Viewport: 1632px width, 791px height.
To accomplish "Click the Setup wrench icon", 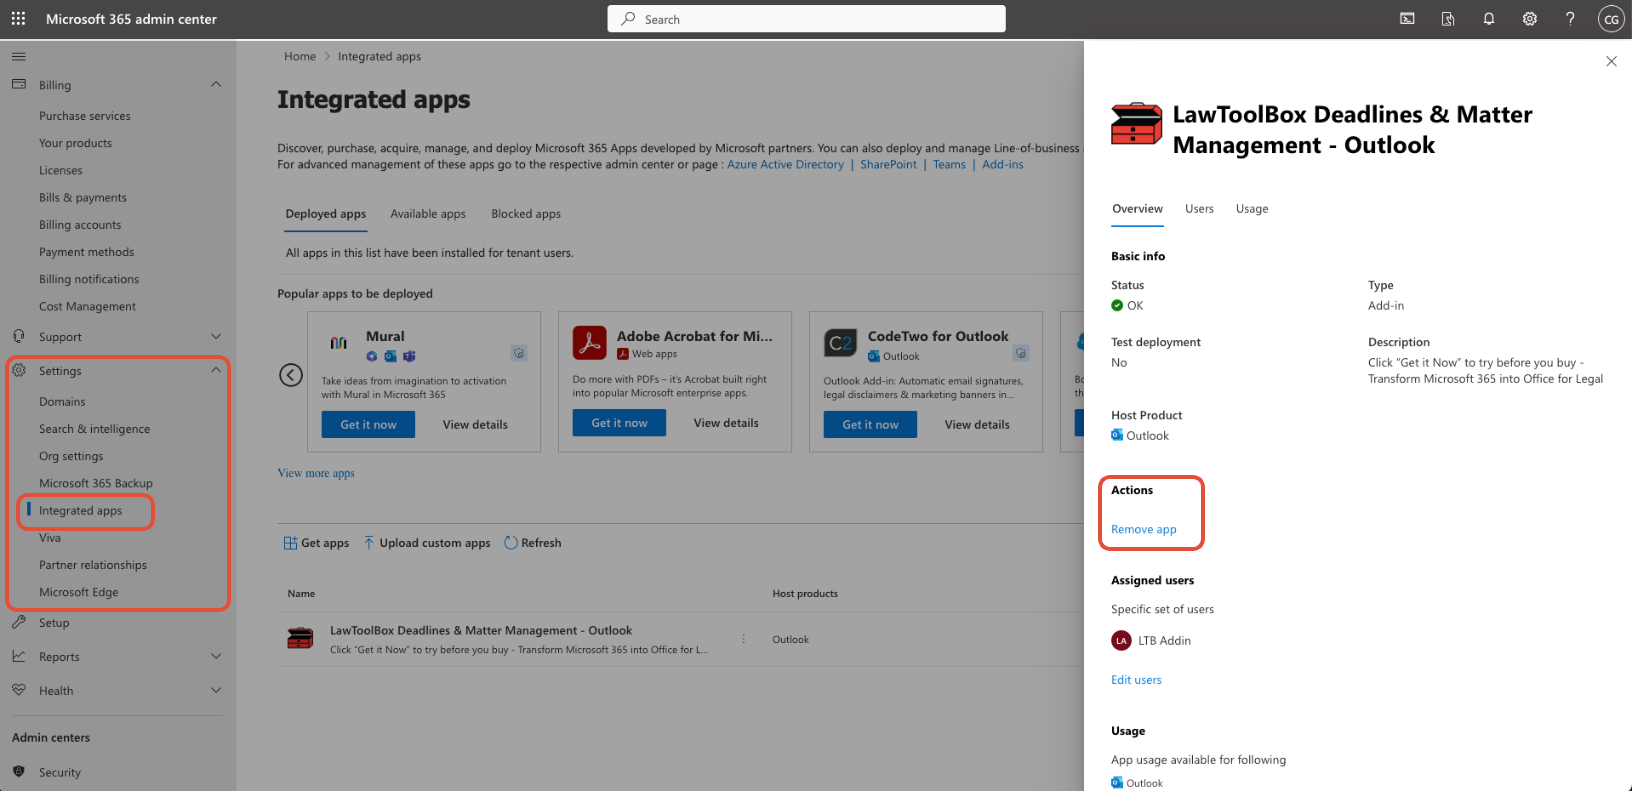I will (19, 622).
